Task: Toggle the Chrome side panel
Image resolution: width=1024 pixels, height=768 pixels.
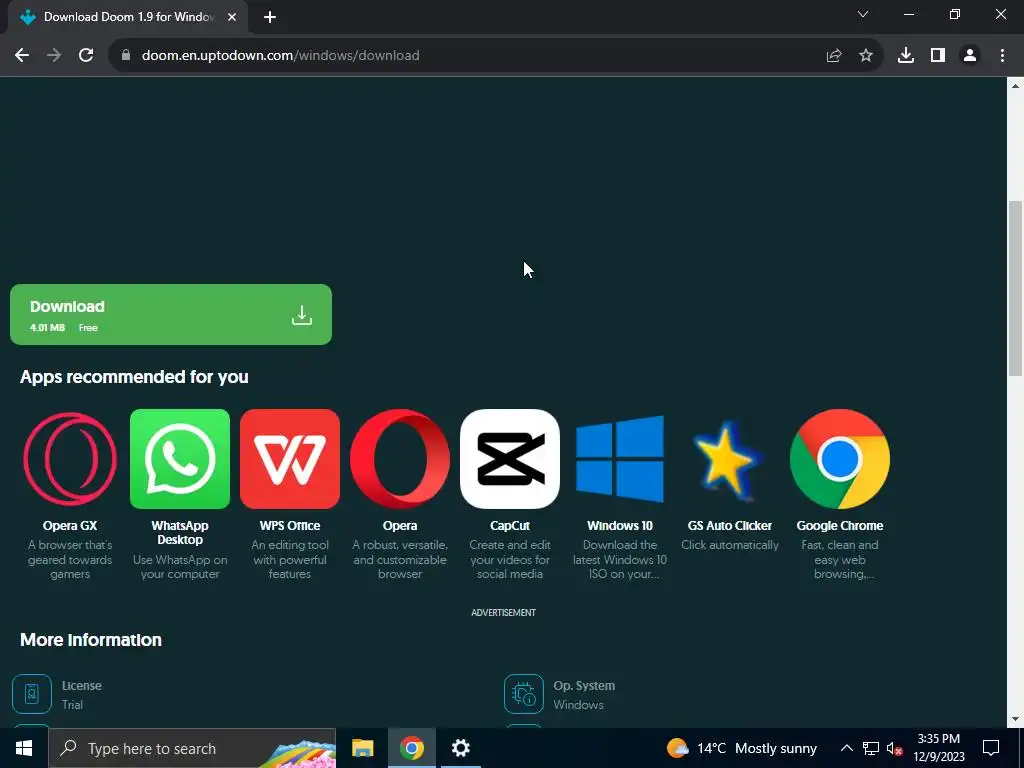Action: point(938,56)
